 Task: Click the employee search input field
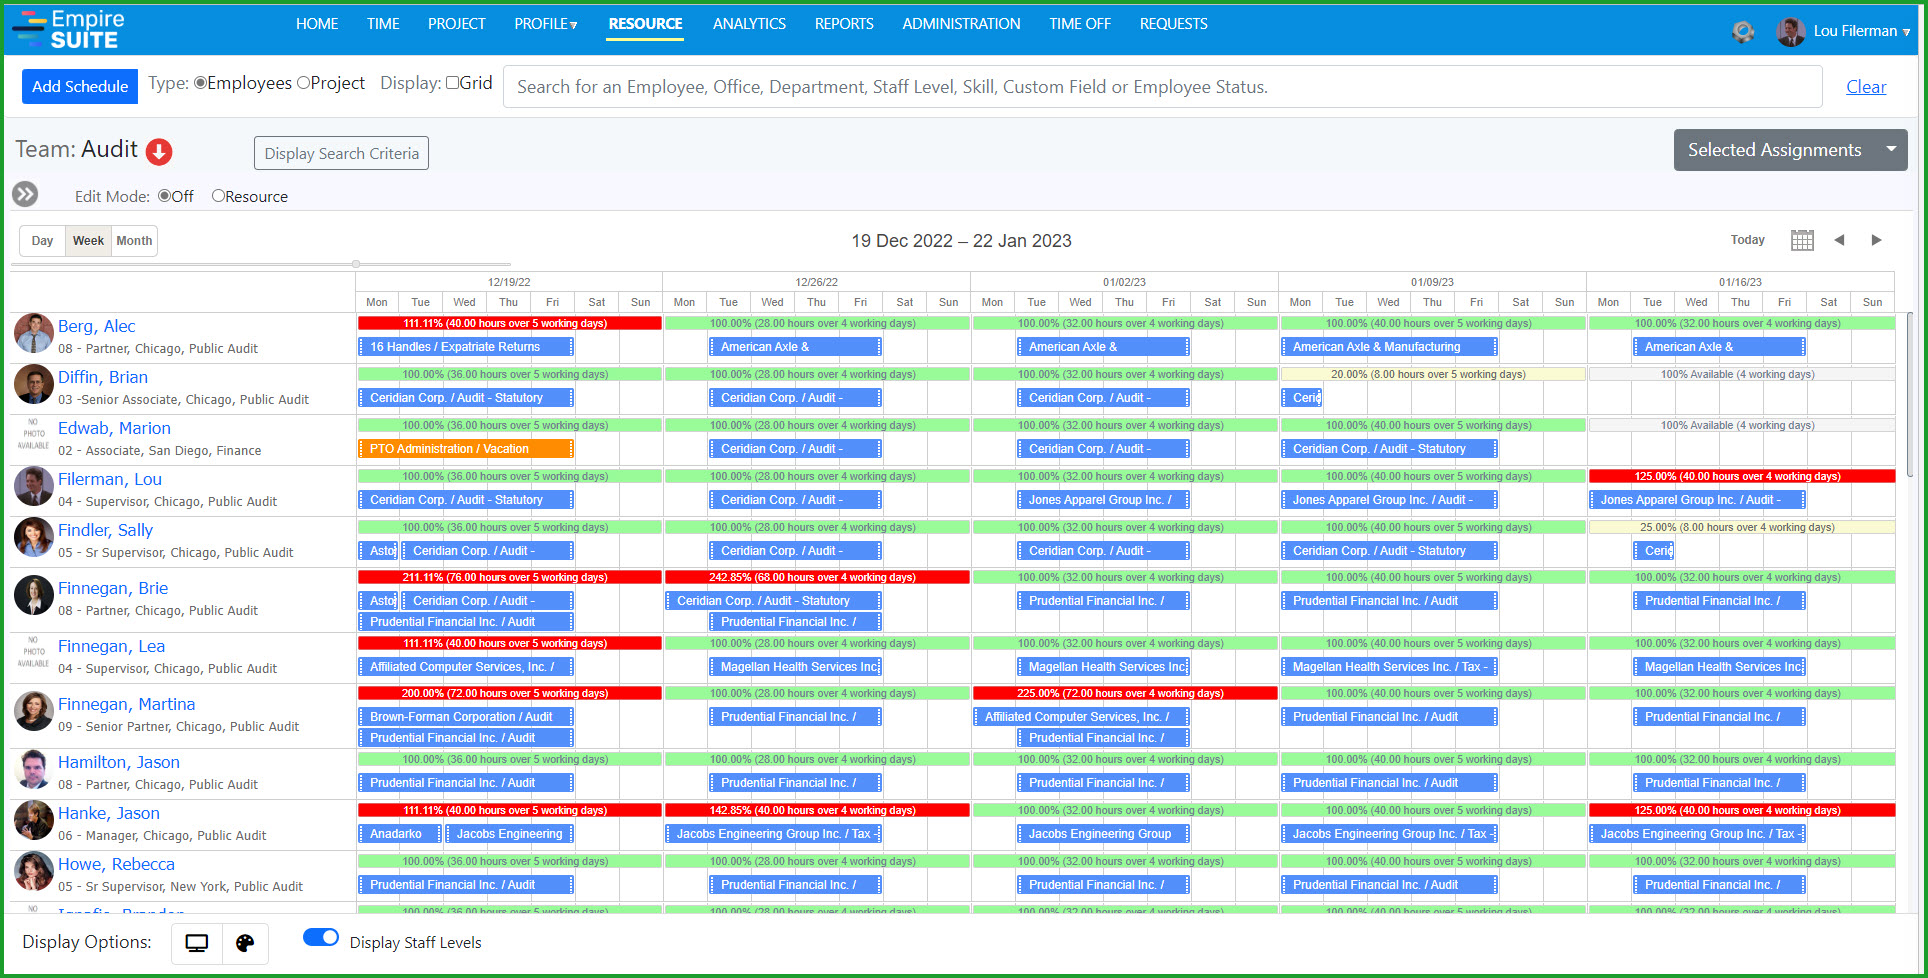[x=1162, y=87]
